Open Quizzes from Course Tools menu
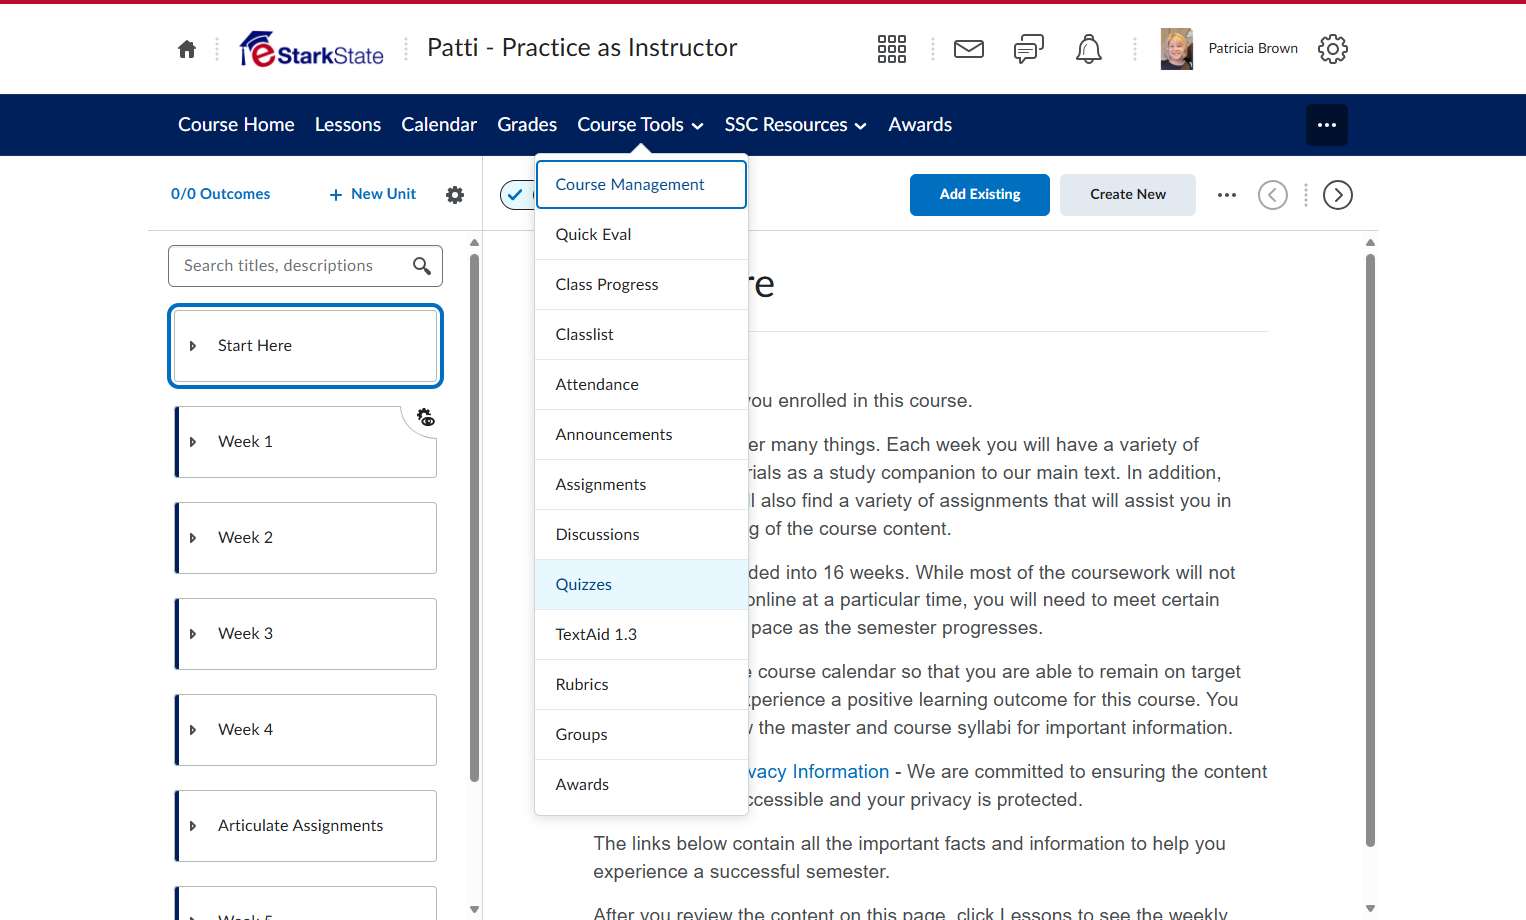 click(x=641, y=585)
